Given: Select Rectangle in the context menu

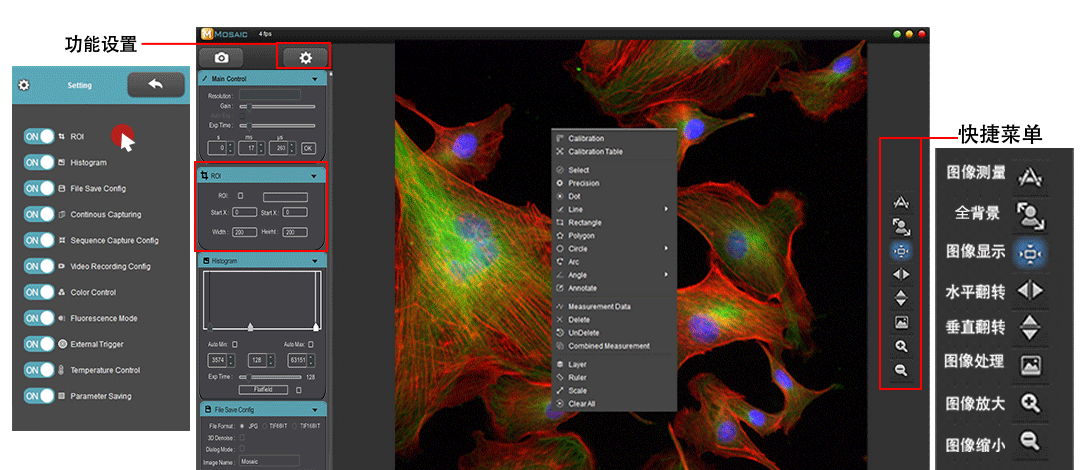Looking at the screenshot, I should pyautogui.click(x=585, y=222).
